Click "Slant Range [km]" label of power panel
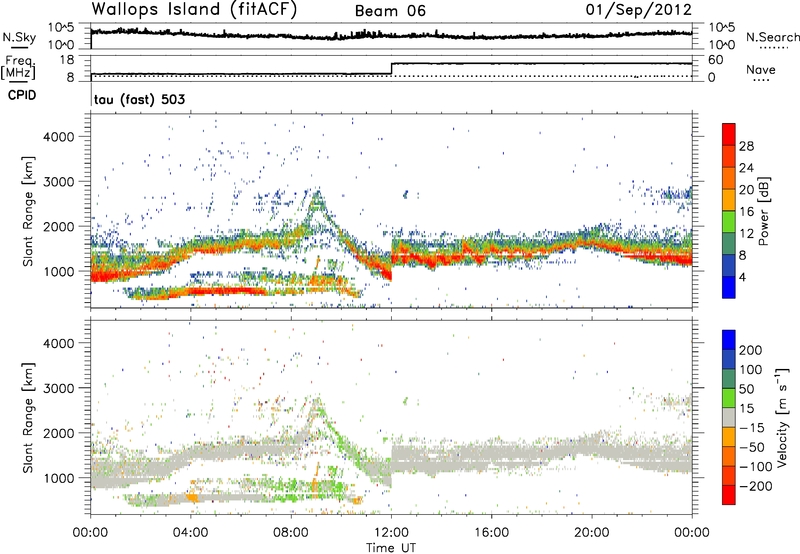 28,211
